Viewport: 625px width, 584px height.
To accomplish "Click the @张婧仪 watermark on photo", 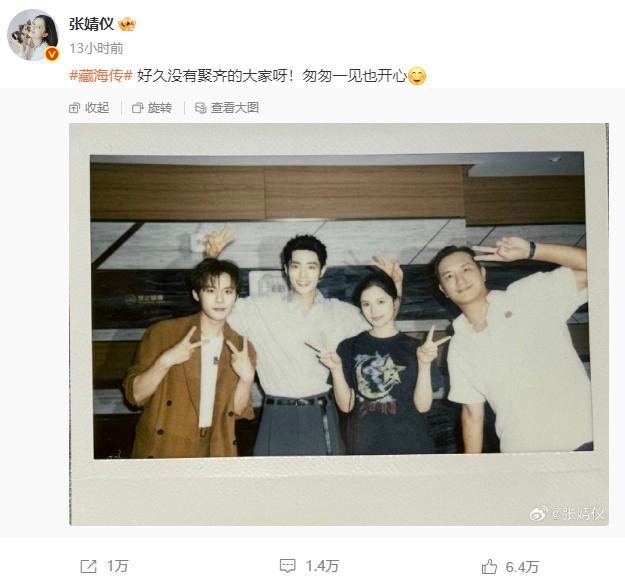I will point(566,513).
